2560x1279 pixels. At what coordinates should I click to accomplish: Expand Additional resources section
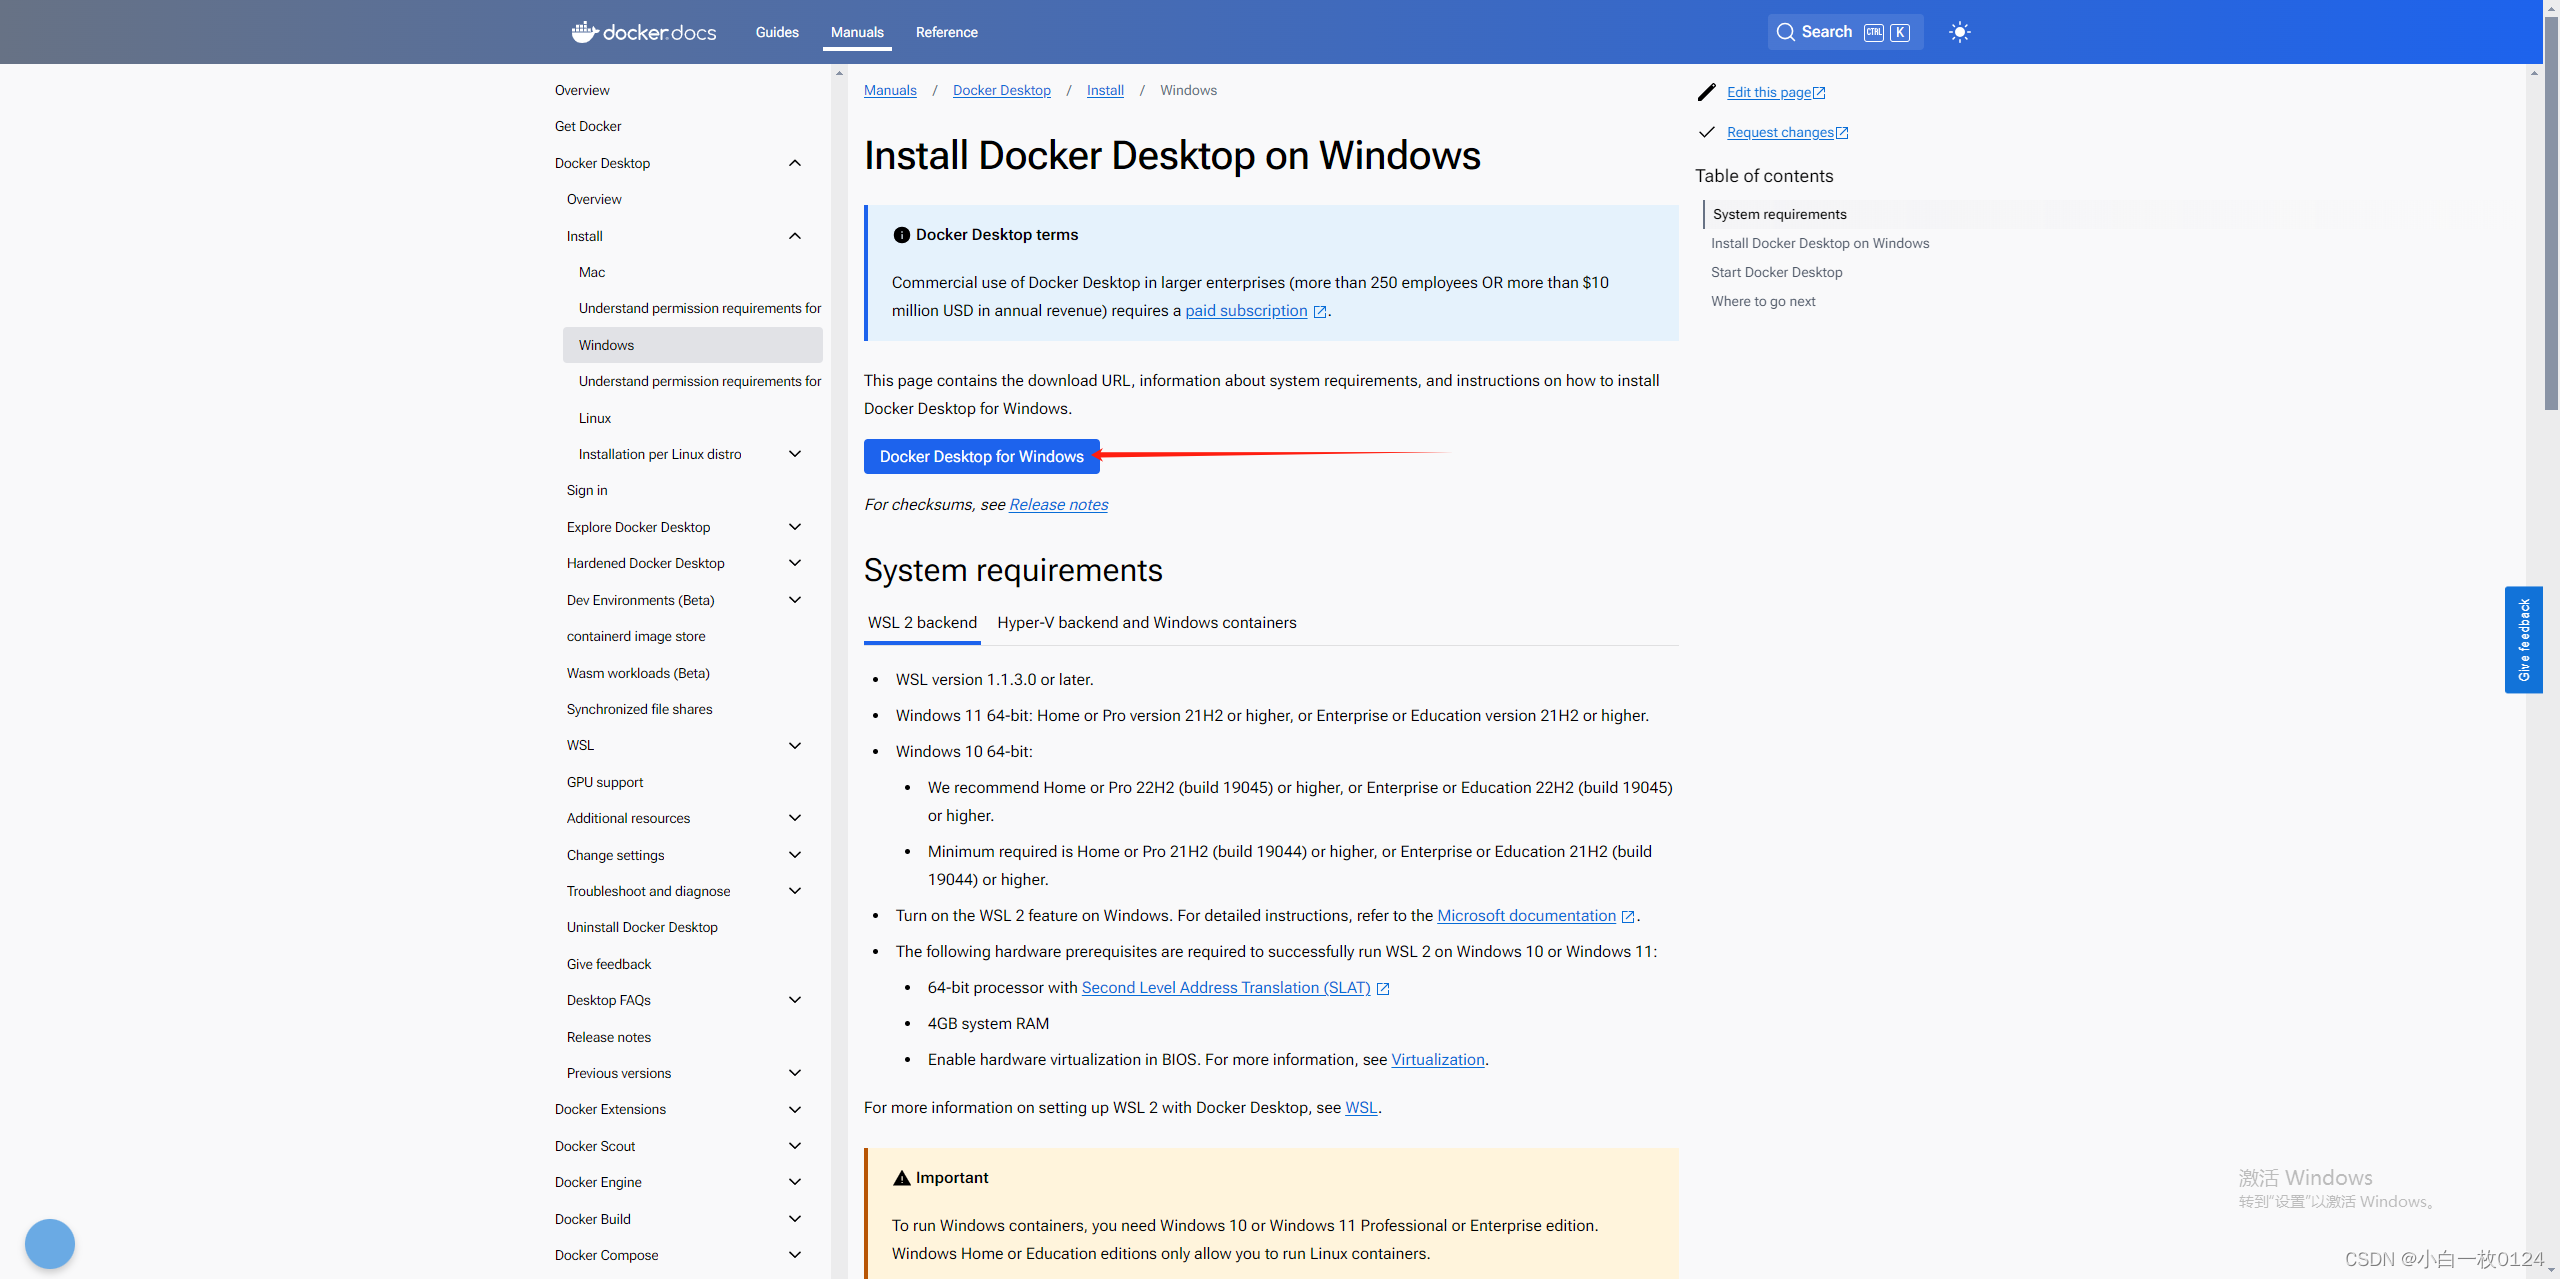795,818
